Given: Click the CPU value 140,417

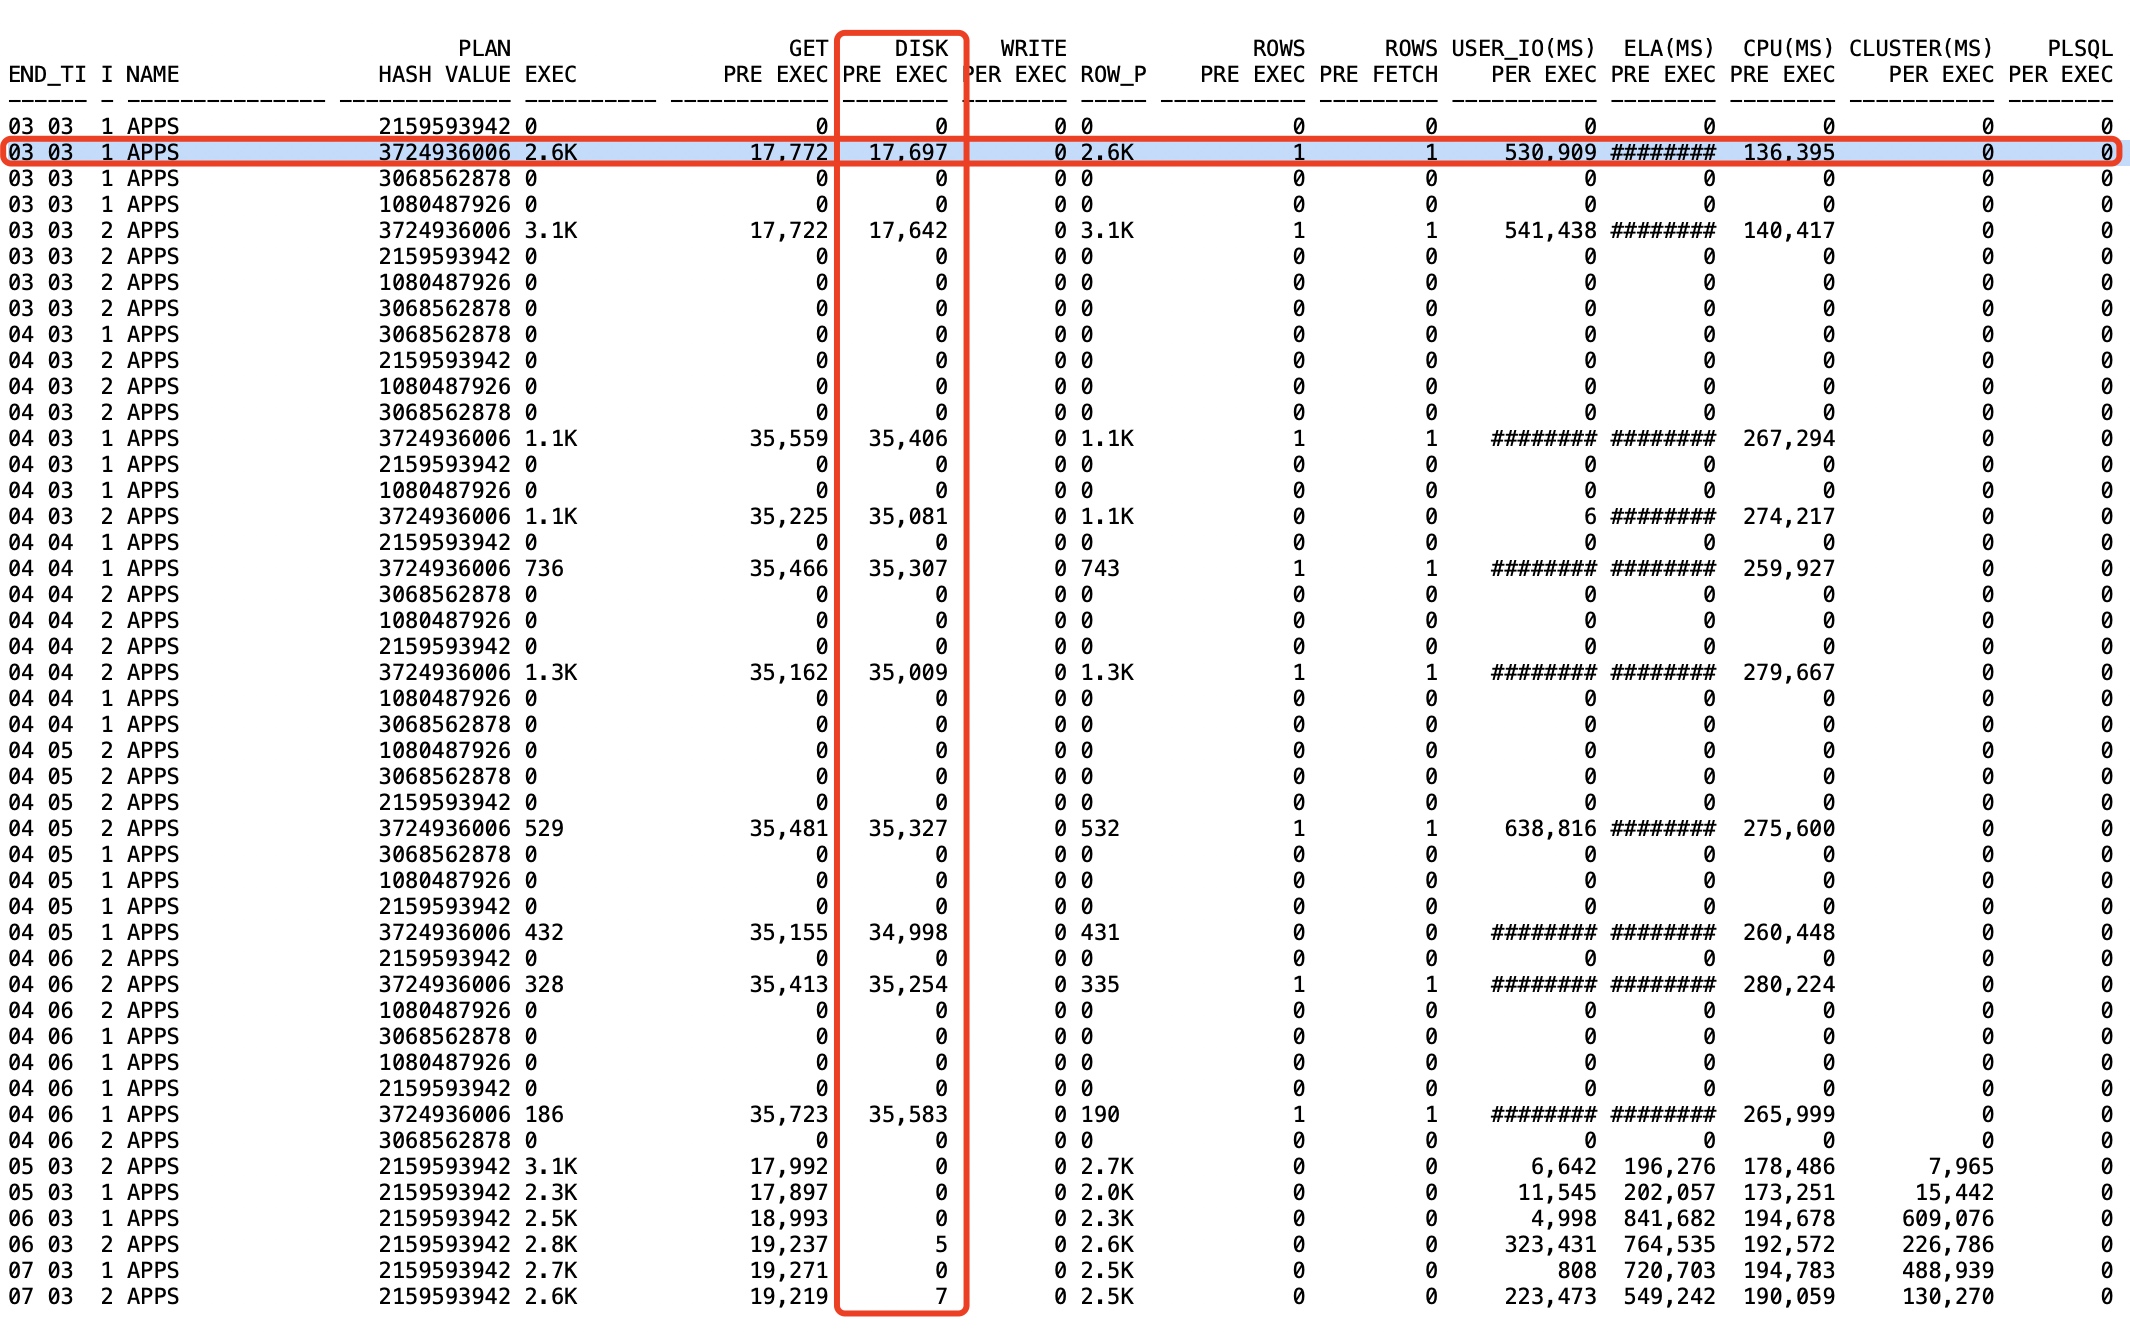Looking at the screenshot, I should pos(1789,231).
